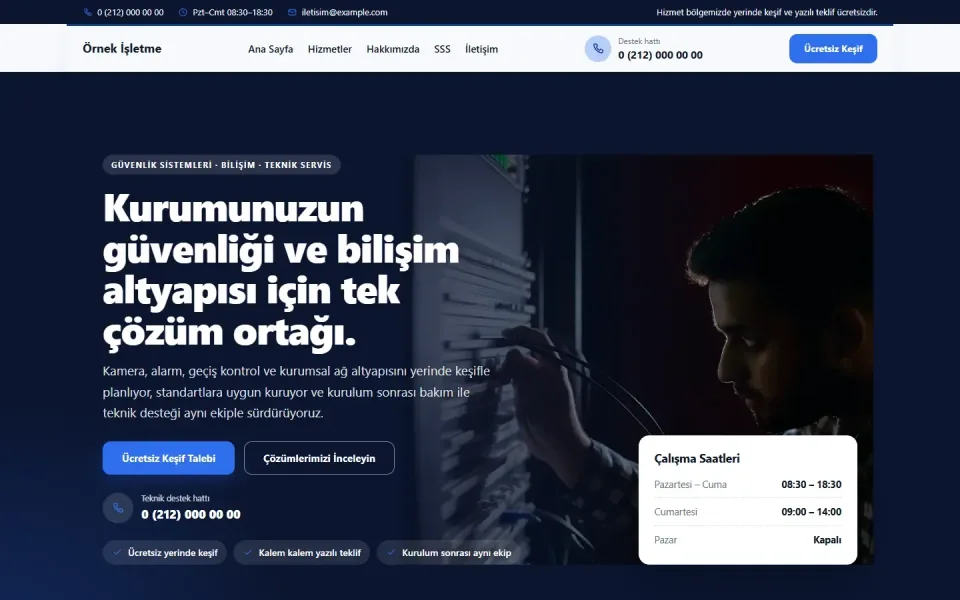
Task: Click the Ücretsiz Keşif Talebi button
Action: pos(168,458)
